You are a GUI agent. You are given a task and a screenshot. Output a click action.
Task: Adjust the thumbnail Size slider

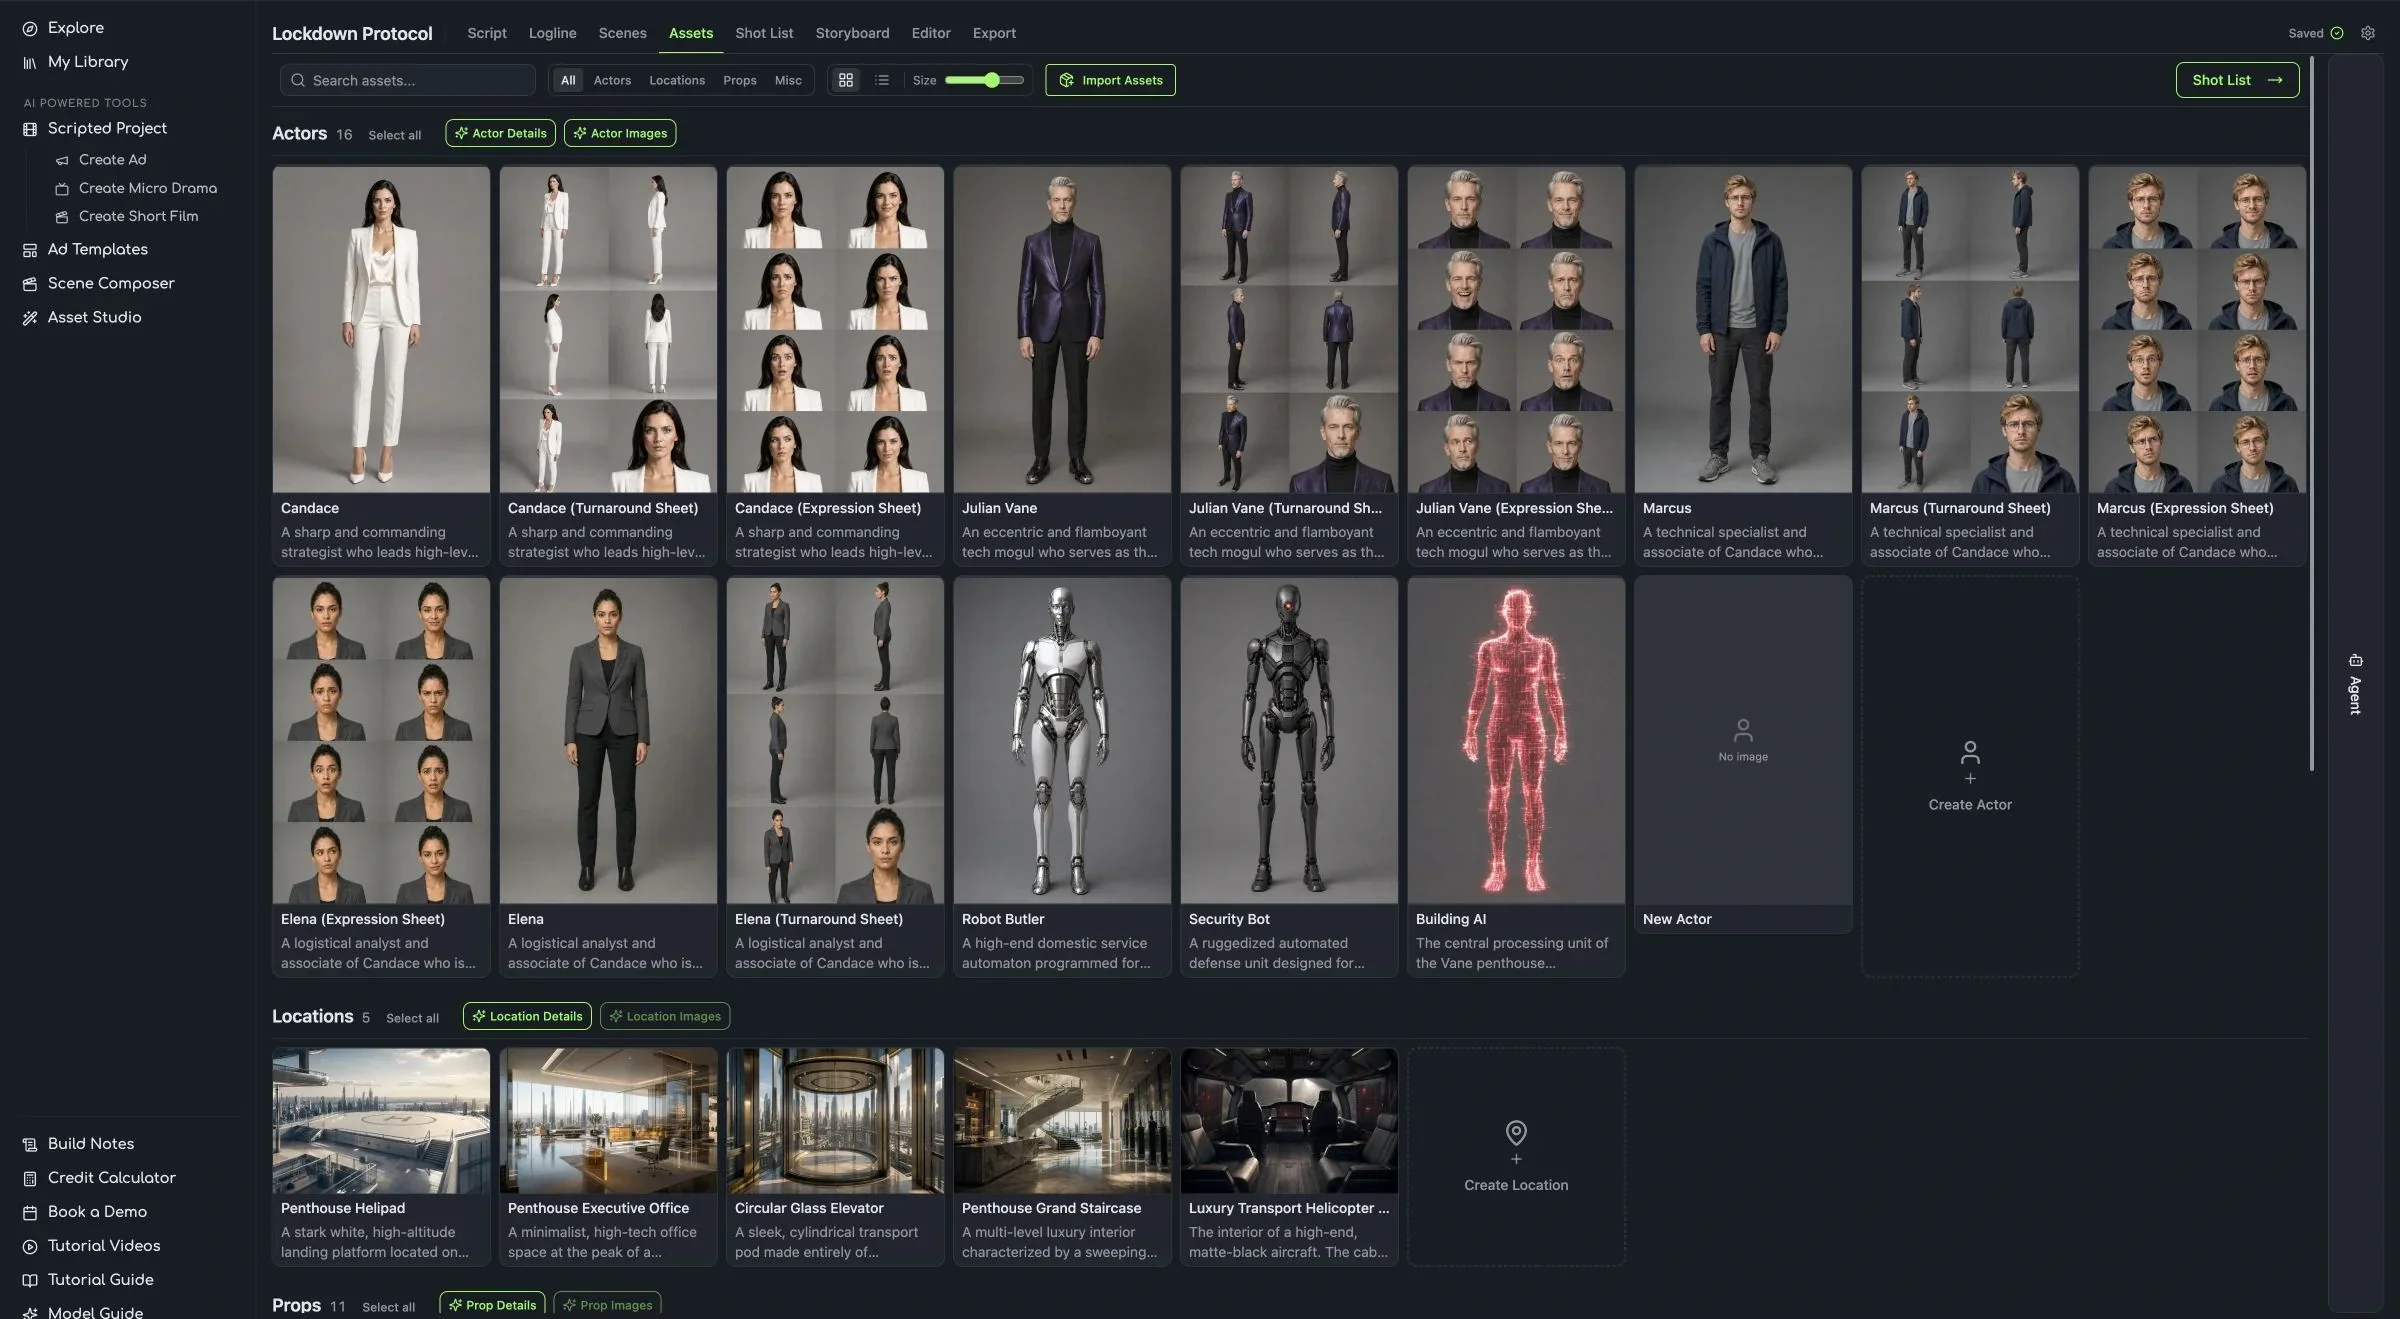(985, 80)
